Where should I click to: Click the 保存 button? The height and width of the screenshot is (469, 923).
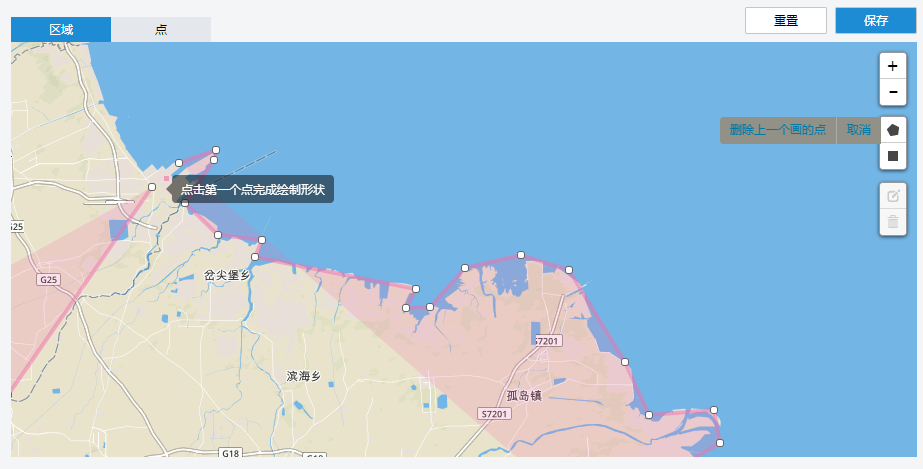[x=875, y=21]
